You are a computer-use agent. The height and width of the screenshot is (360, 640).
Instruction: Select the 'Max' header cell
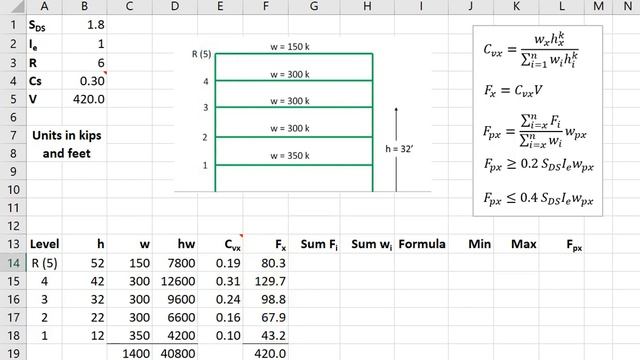click(x=516, y=244)
